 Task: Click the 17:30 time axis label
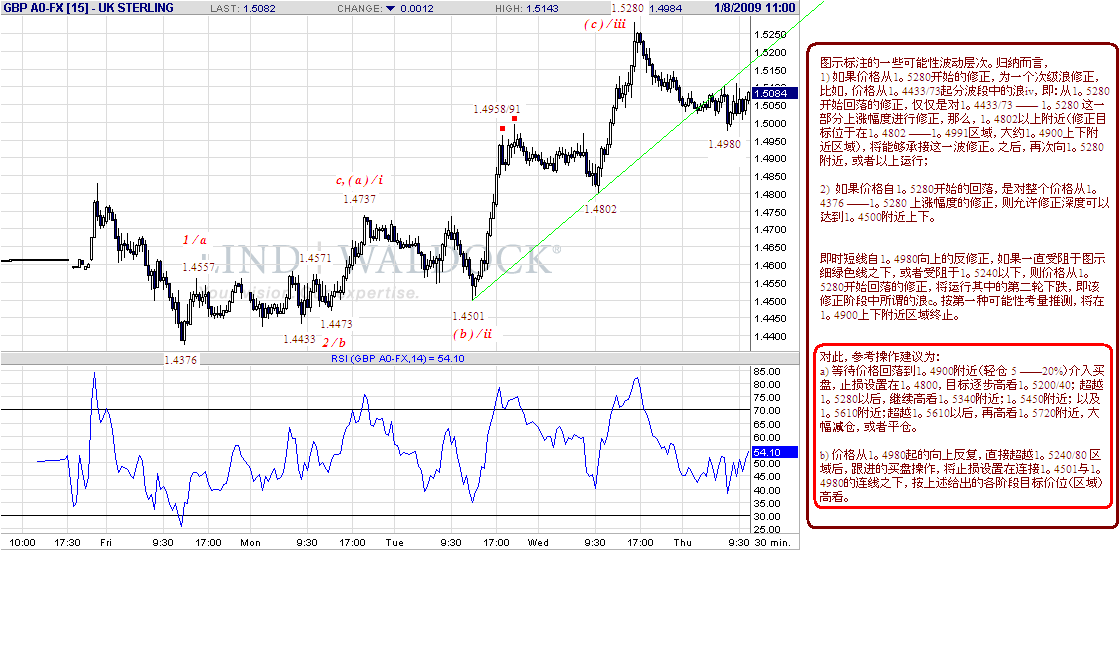point(67,543)
